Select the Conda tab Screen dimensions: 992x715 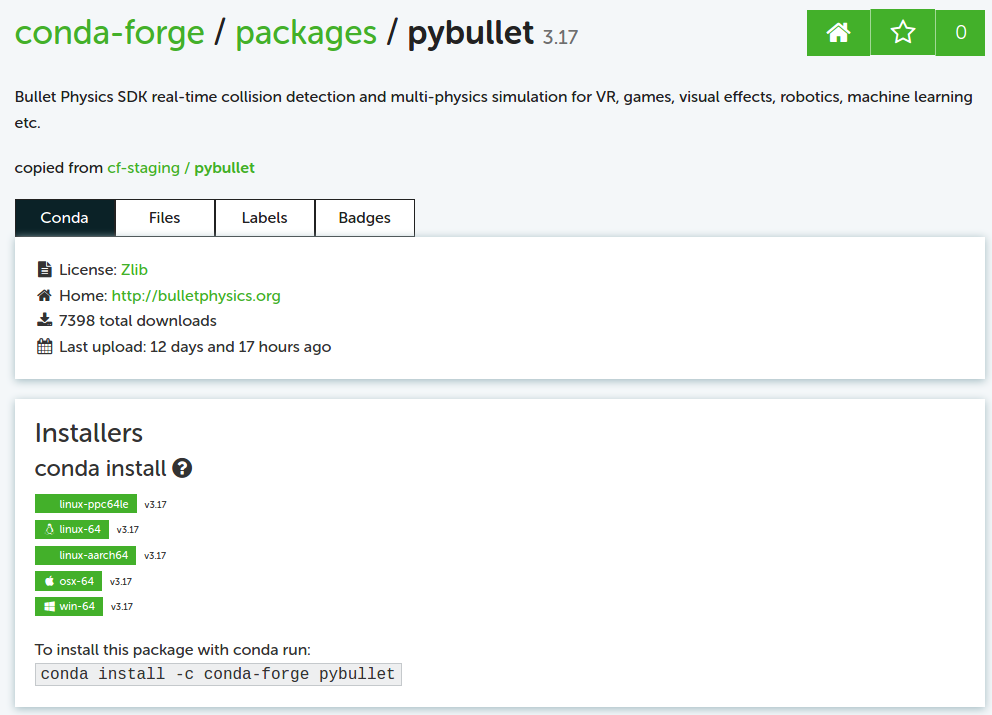64,217
